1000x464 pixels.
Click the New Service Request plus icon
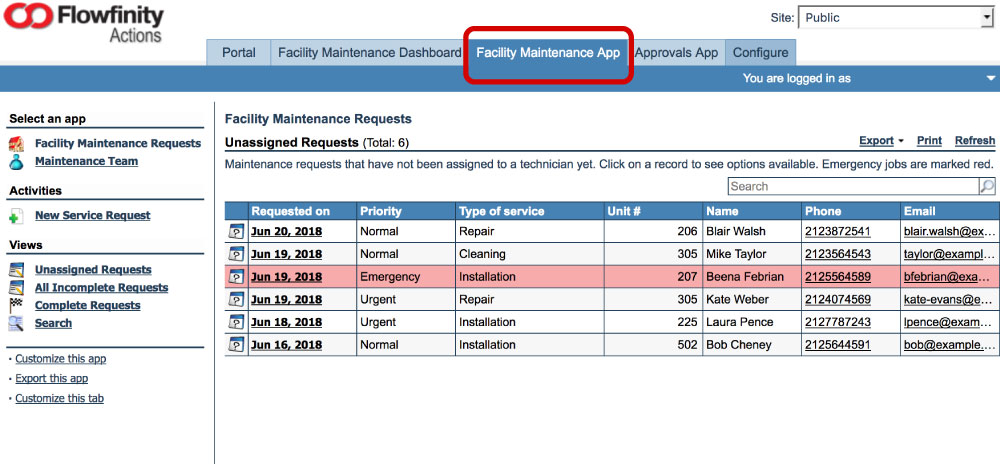pyautogui.click(x=16, y=216)
